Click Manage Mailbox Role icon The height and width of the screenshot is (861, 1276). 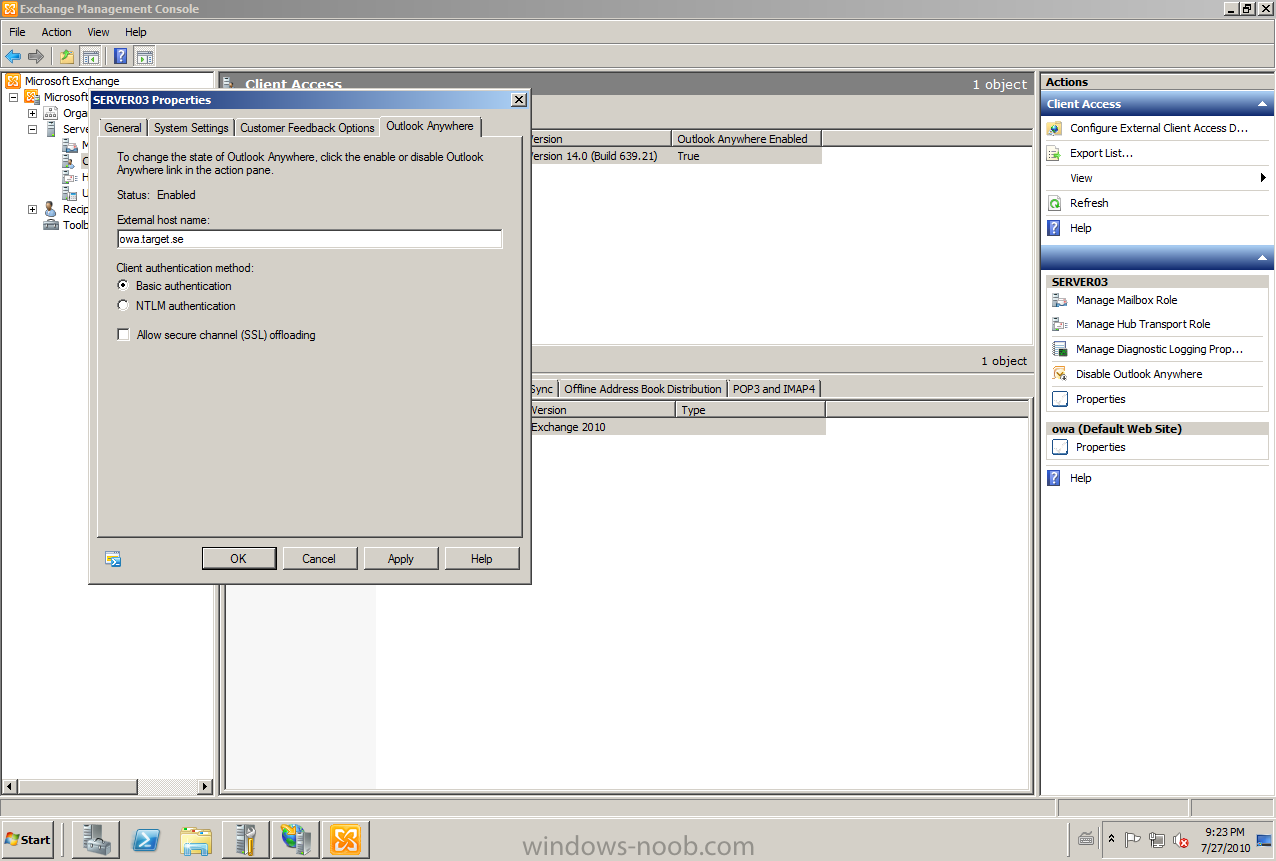click(1060, 300)
